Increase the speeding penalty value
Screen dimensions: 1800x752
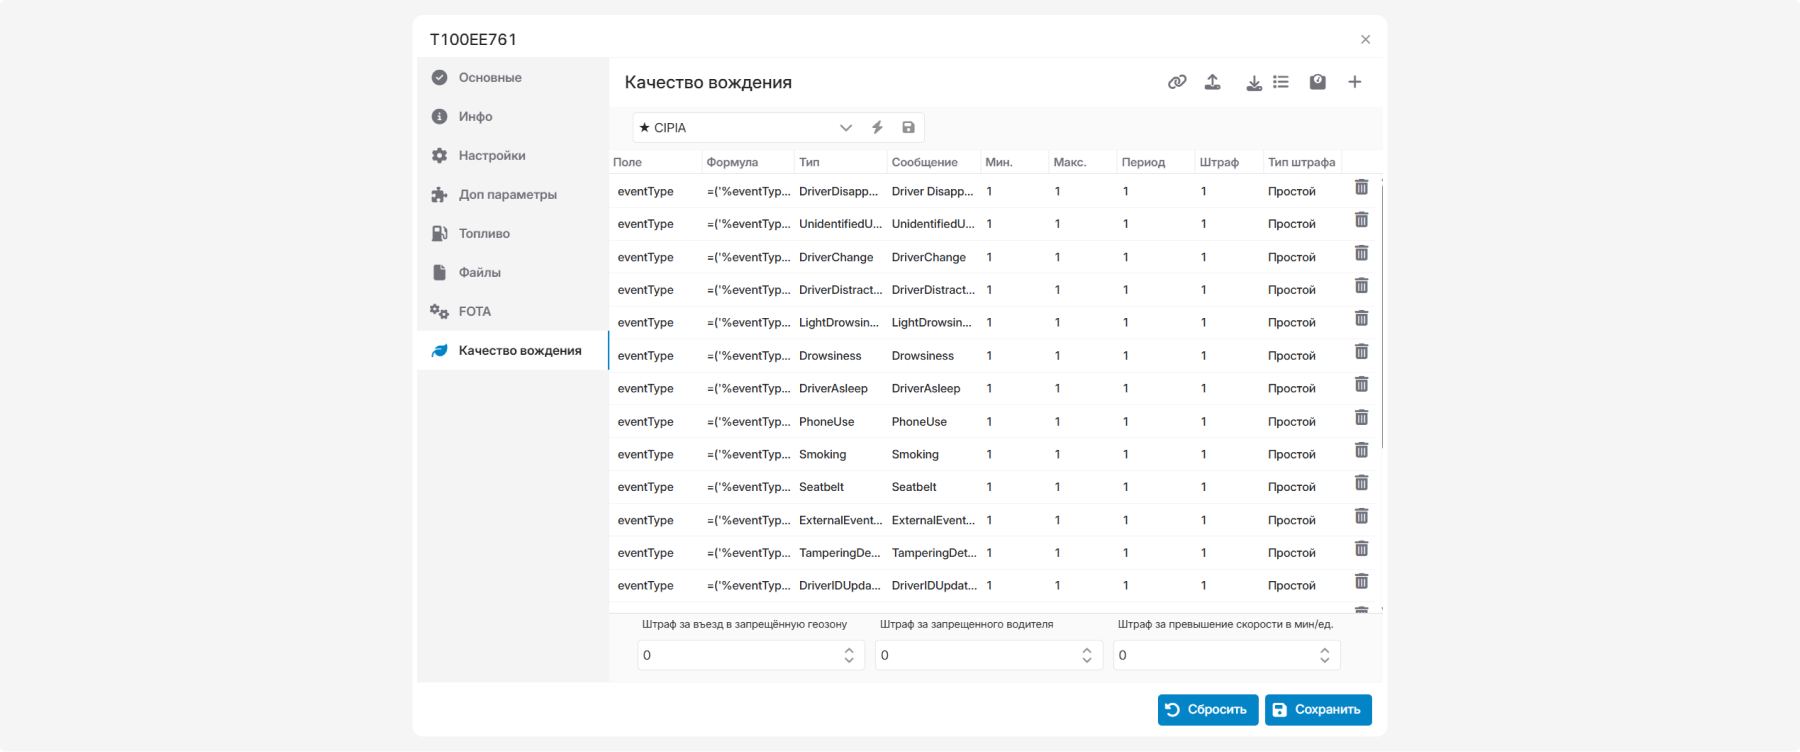pyautogui.click(x=1325, y=650)
